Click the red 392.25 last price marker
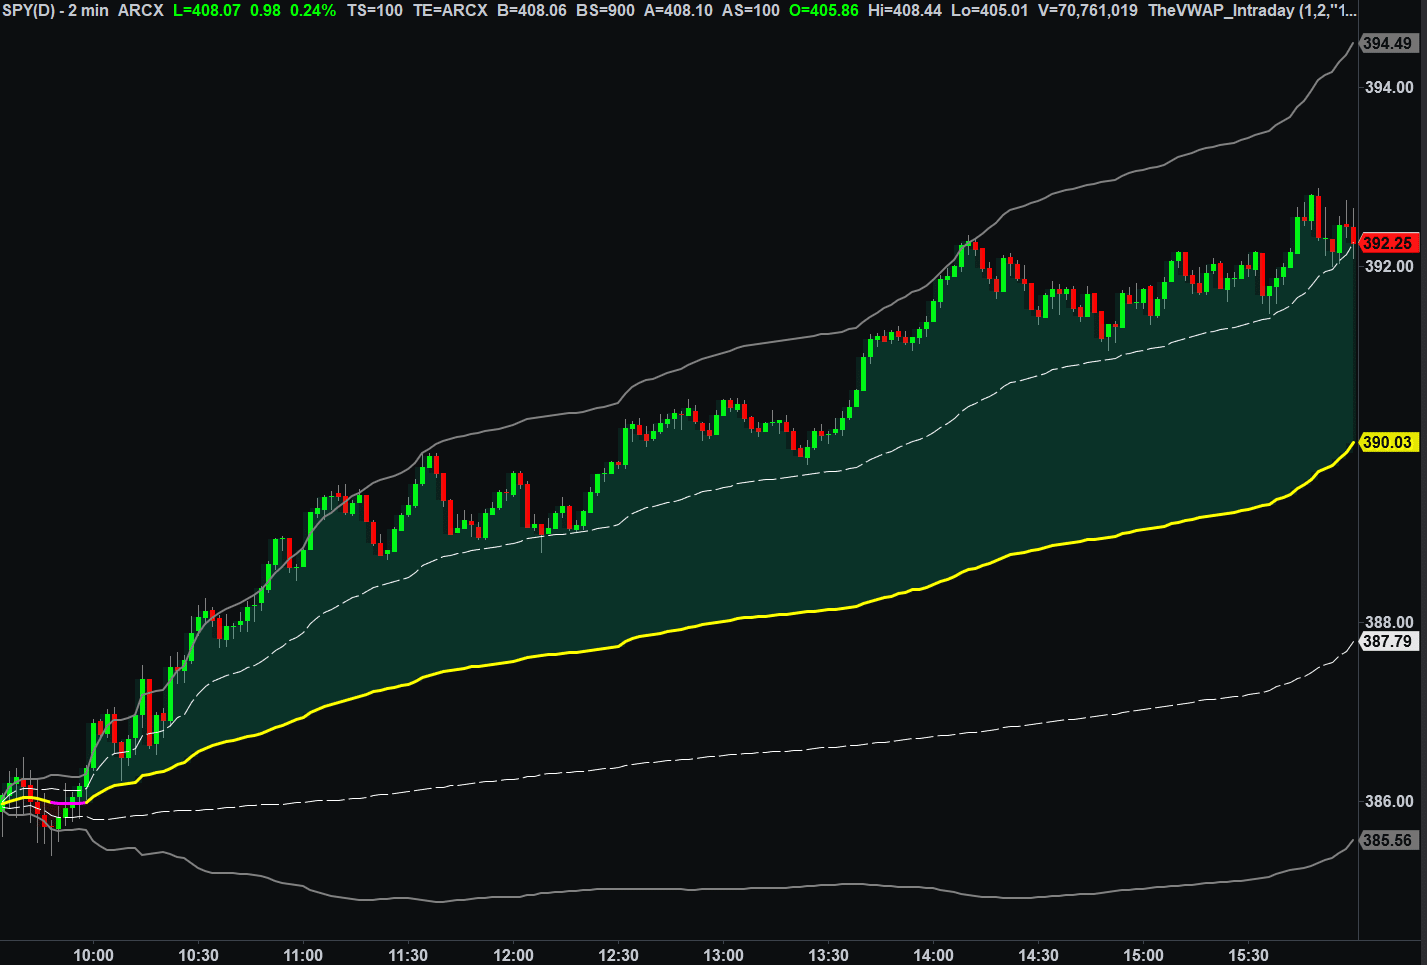 click(x=1388, y=243)
